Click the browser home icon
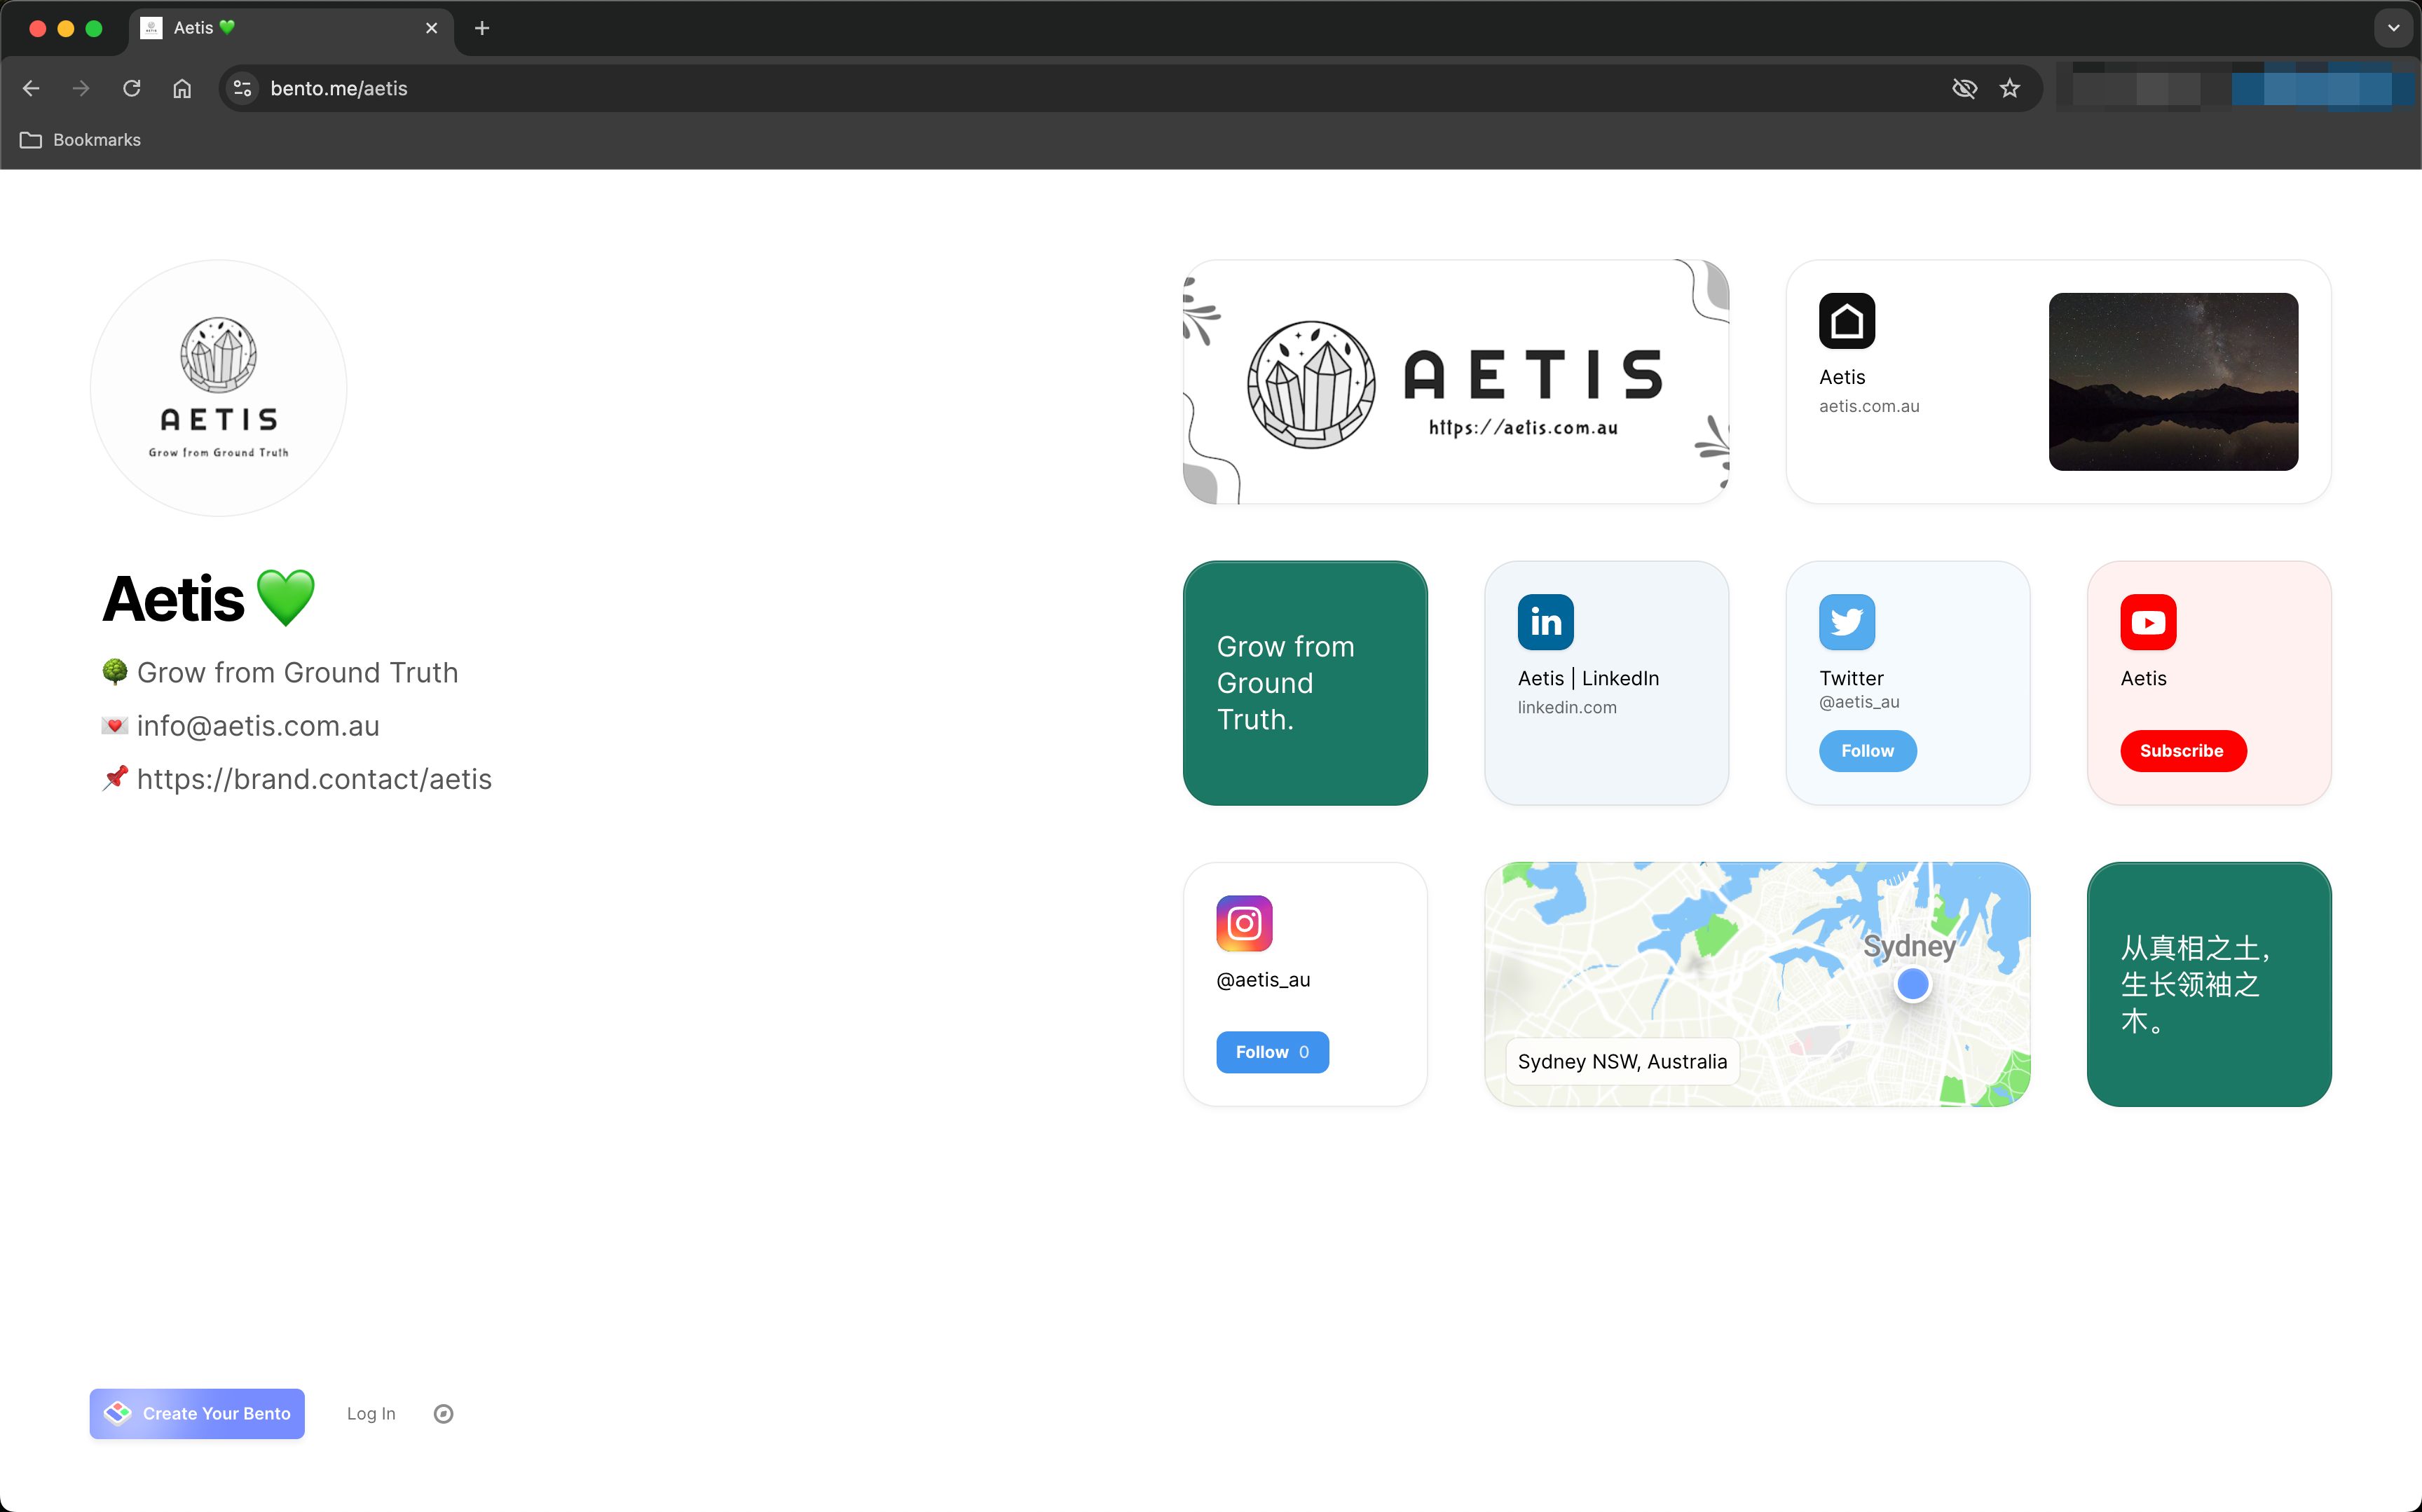This screenshot has width=2422, height=1512. click(182, 88)
